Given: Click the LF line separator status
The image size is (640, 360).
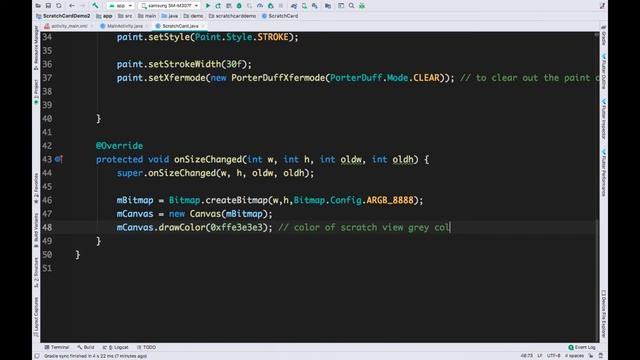Looking at the screenshot, I should (x=540, y=356).
